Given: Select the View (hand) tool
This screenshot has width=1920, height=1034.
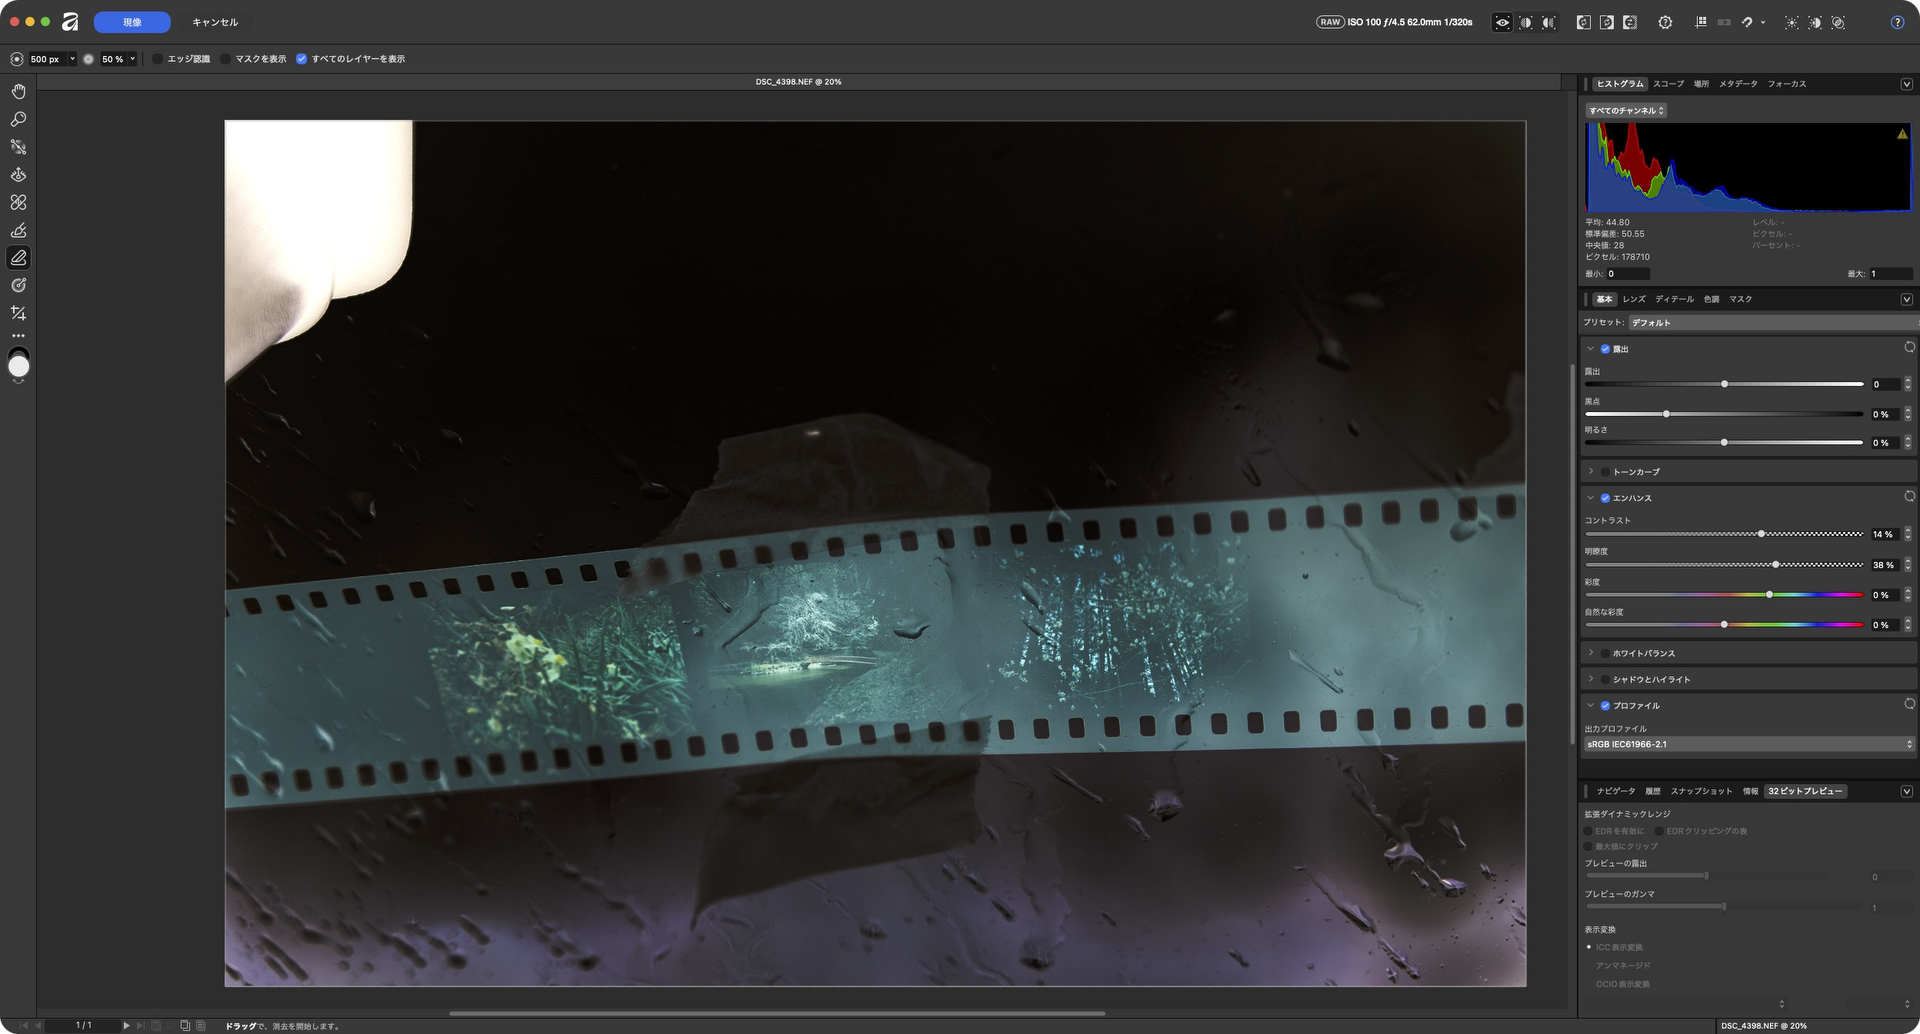Looking at the screenshot, I should tap(18, 91).
